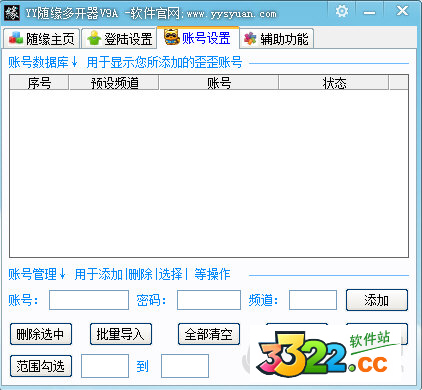Focus the 频道 input field
This screenshot has width=422, height=390.
[313, 300]
